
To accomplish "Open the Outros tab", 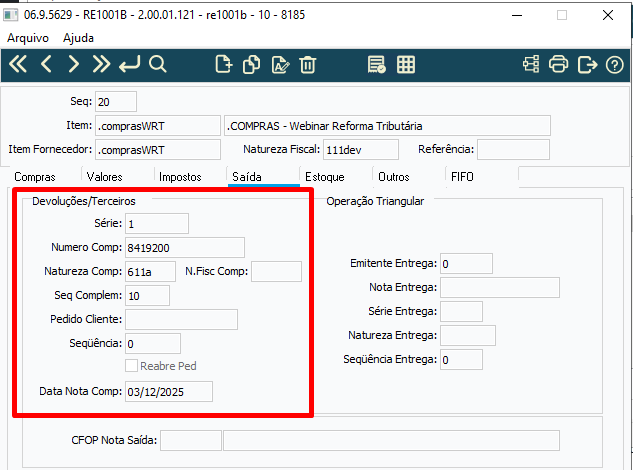I will [394, 177].
